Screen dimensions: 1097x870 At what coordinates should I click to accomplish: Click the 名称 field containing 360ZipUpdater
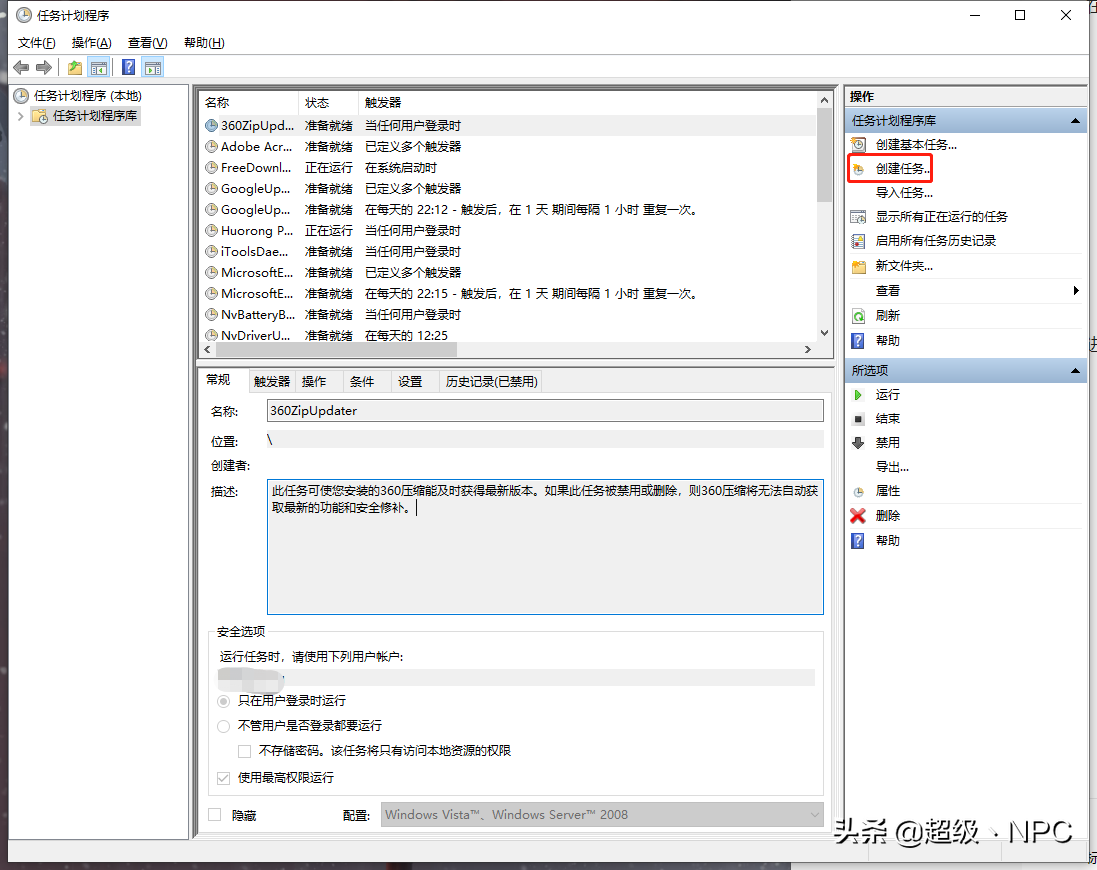click(545, 411)
